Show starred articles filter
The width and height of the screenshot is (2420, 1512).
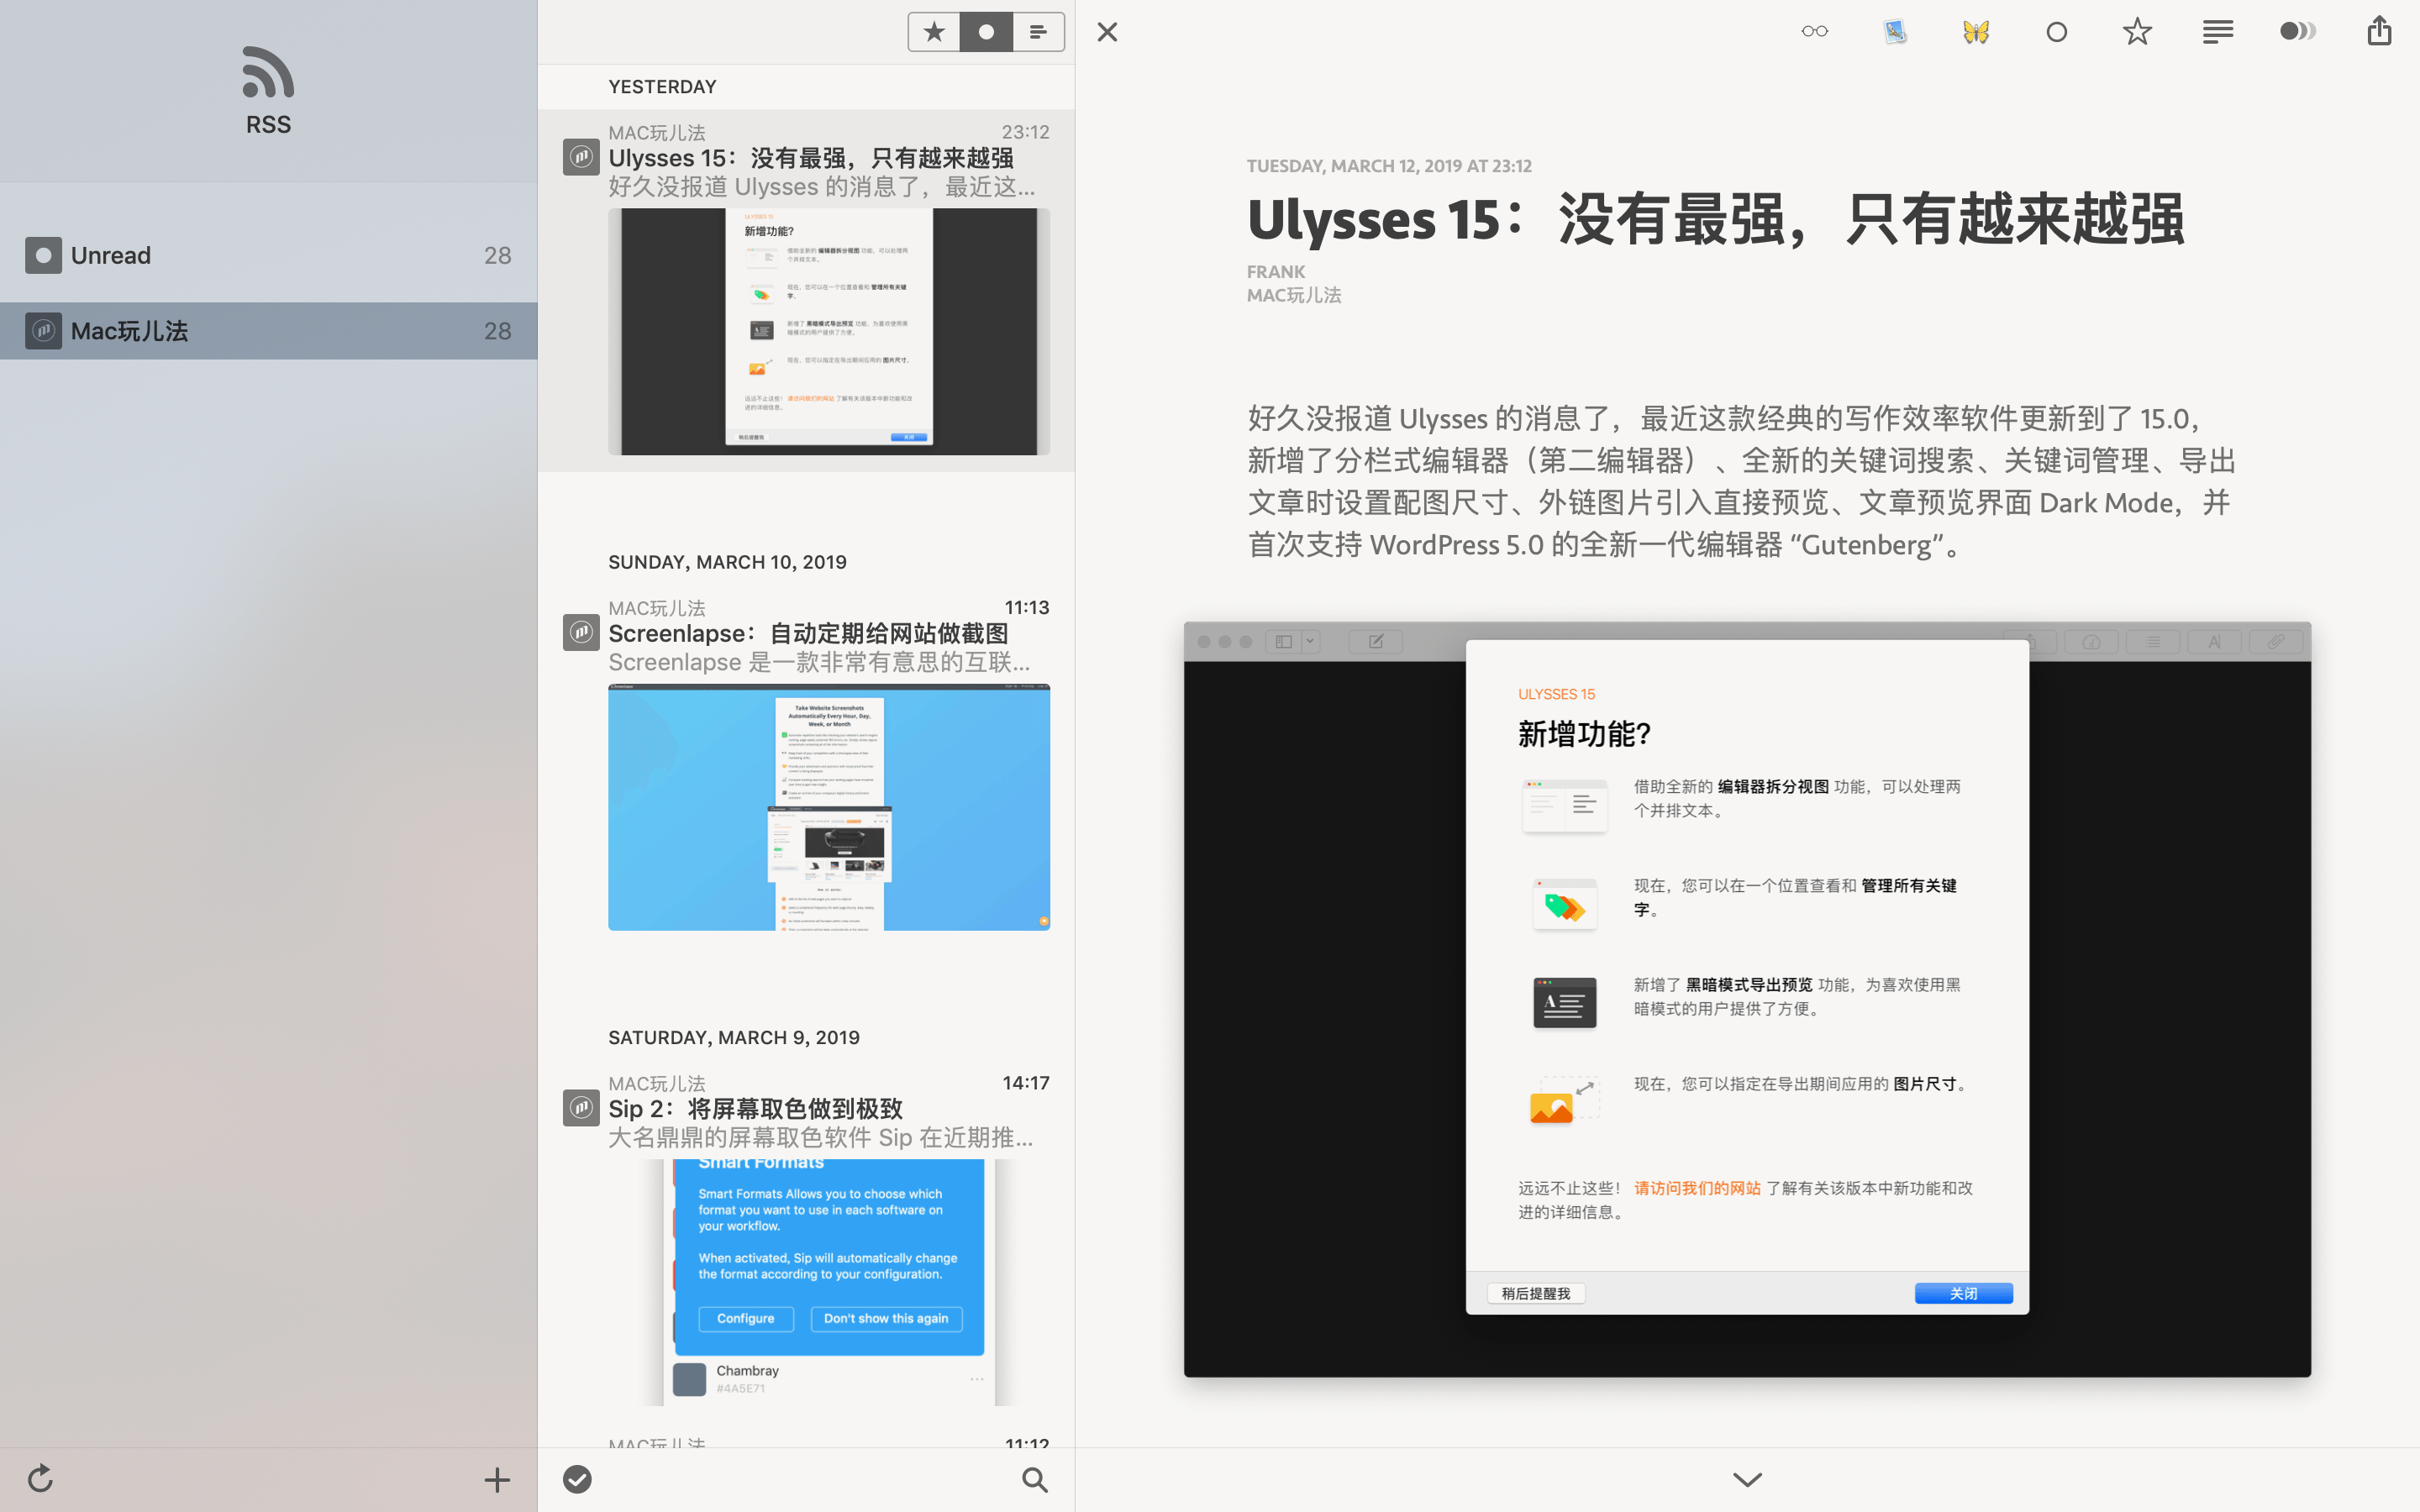tap(934, 32)
